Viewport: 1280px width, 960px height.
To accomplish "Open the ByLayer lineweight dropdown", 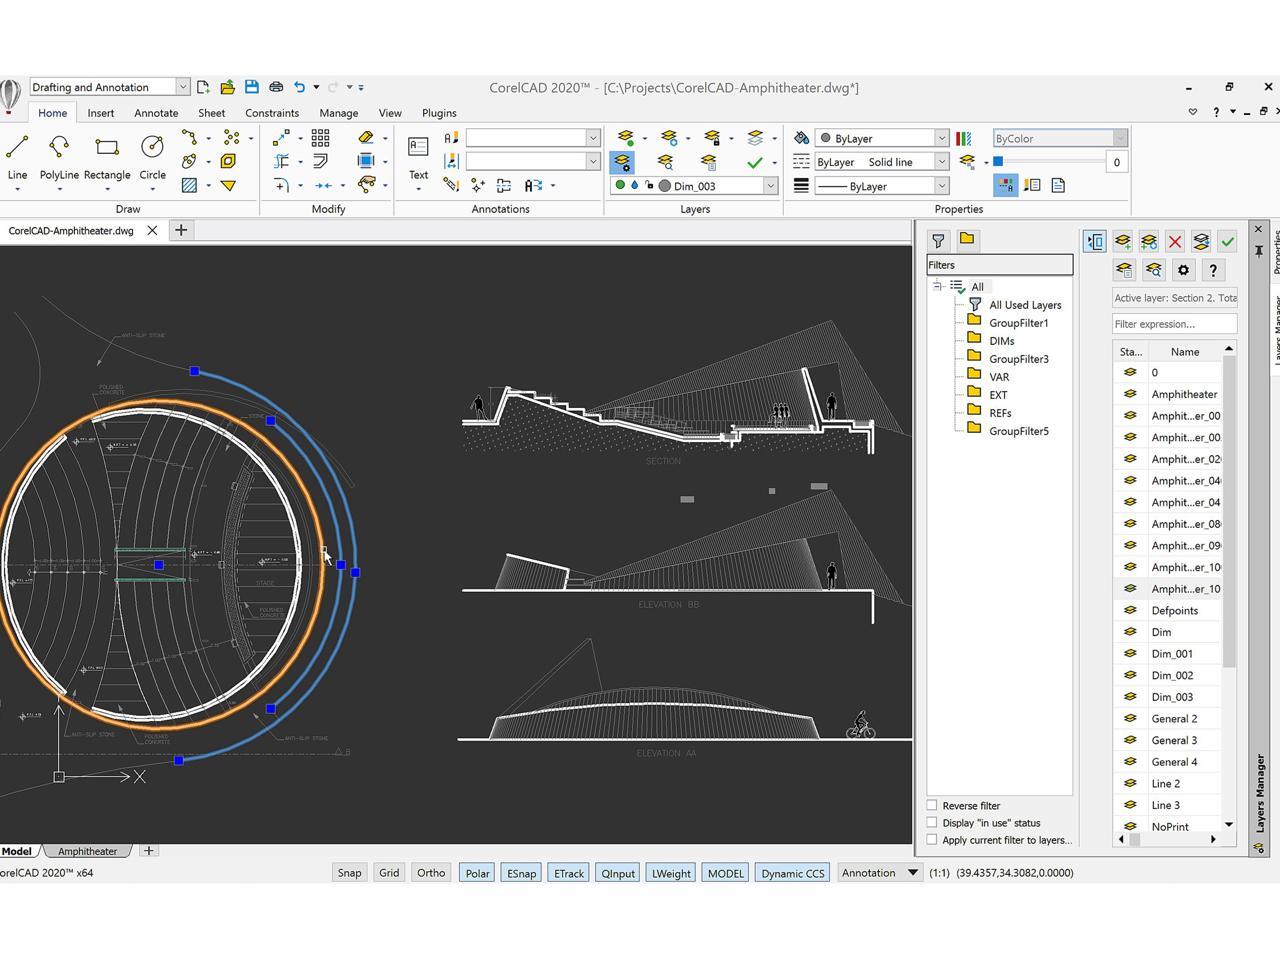I will 941,186.
